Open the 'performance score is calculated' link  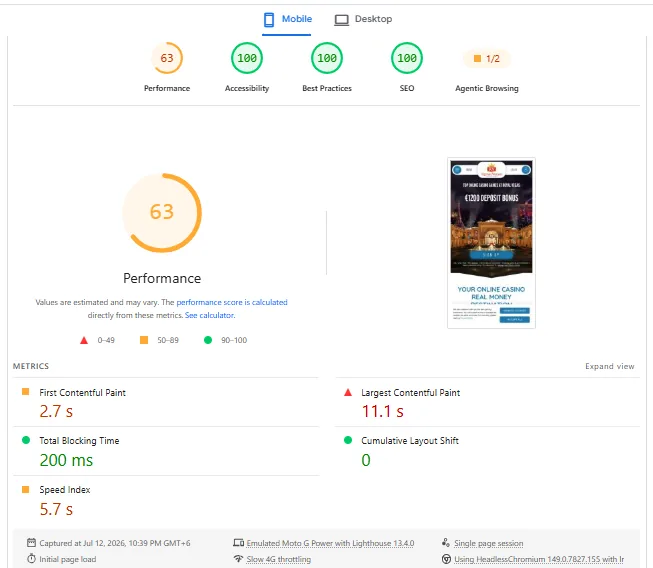(232, 302)
